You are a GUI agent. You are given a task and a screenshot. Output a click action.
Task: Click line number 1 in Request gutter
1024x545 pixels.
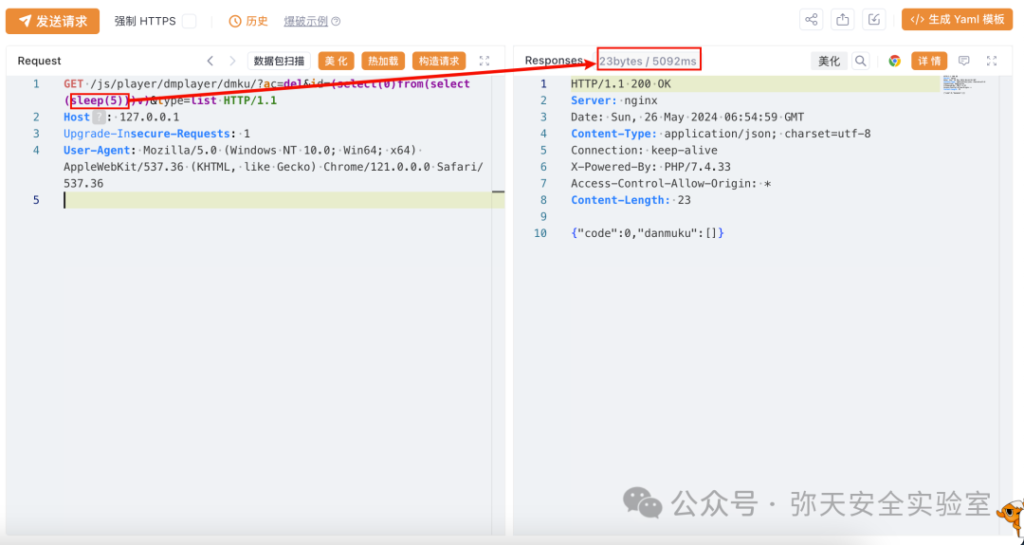click(36, 84)
